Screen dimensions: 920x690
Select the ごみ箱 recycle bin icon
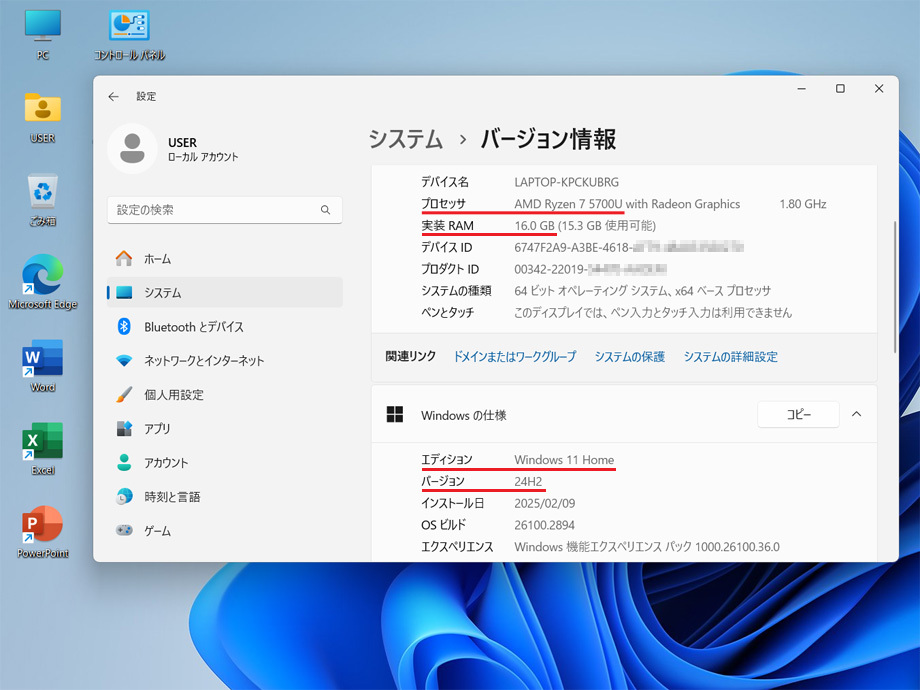click(42, 200)
